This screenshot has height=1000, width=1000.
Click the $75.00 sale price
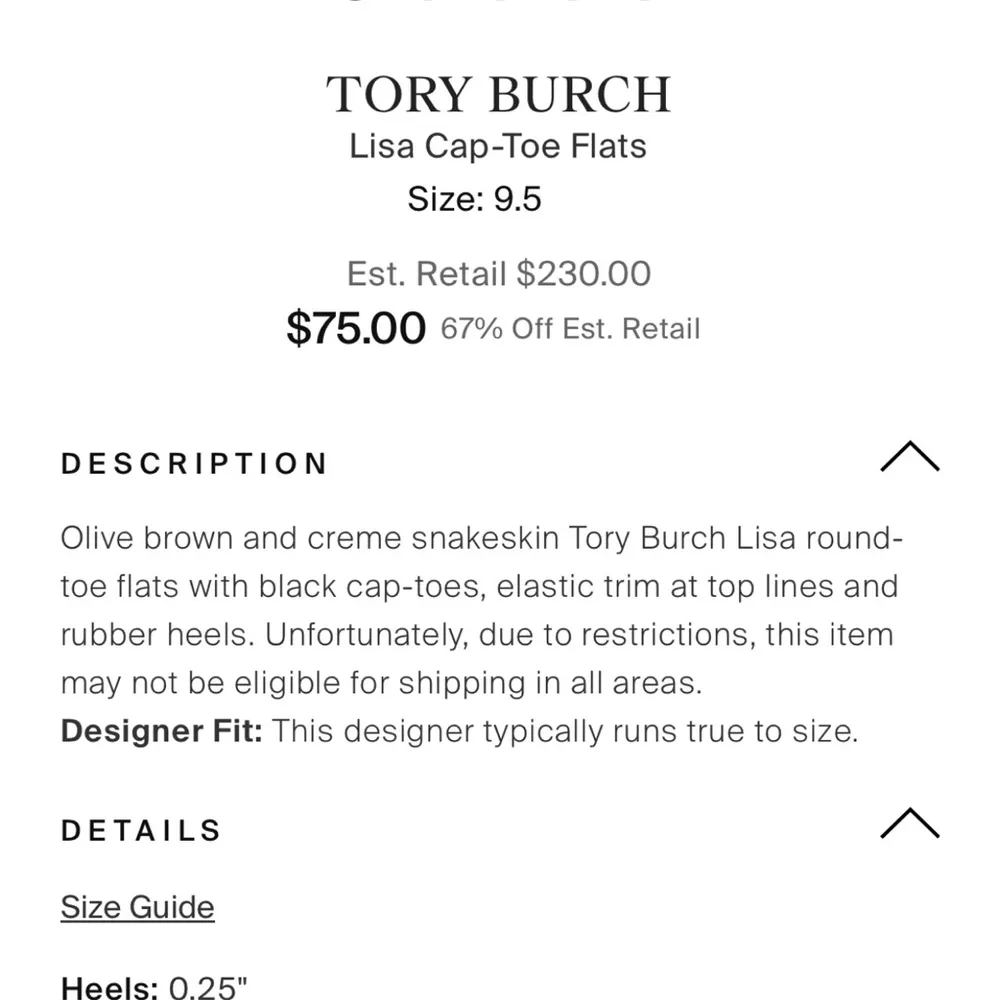[357, 328]
